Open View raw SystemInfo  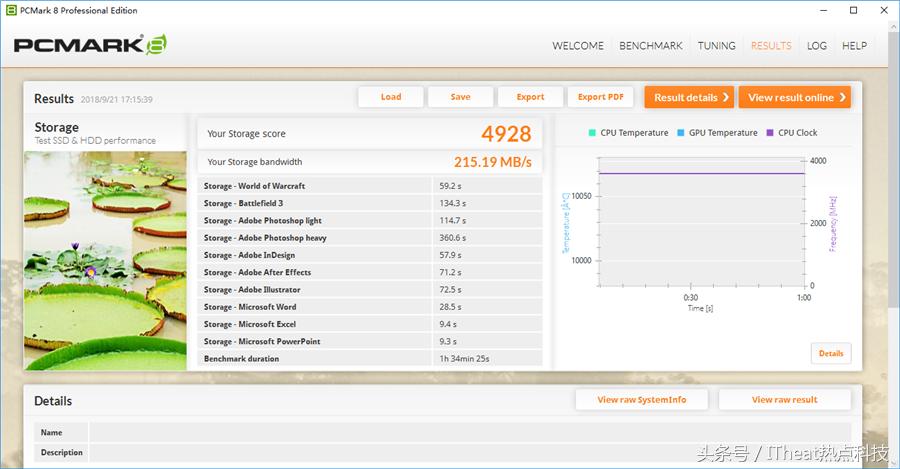pyautogui.click(x=641, y=399)
